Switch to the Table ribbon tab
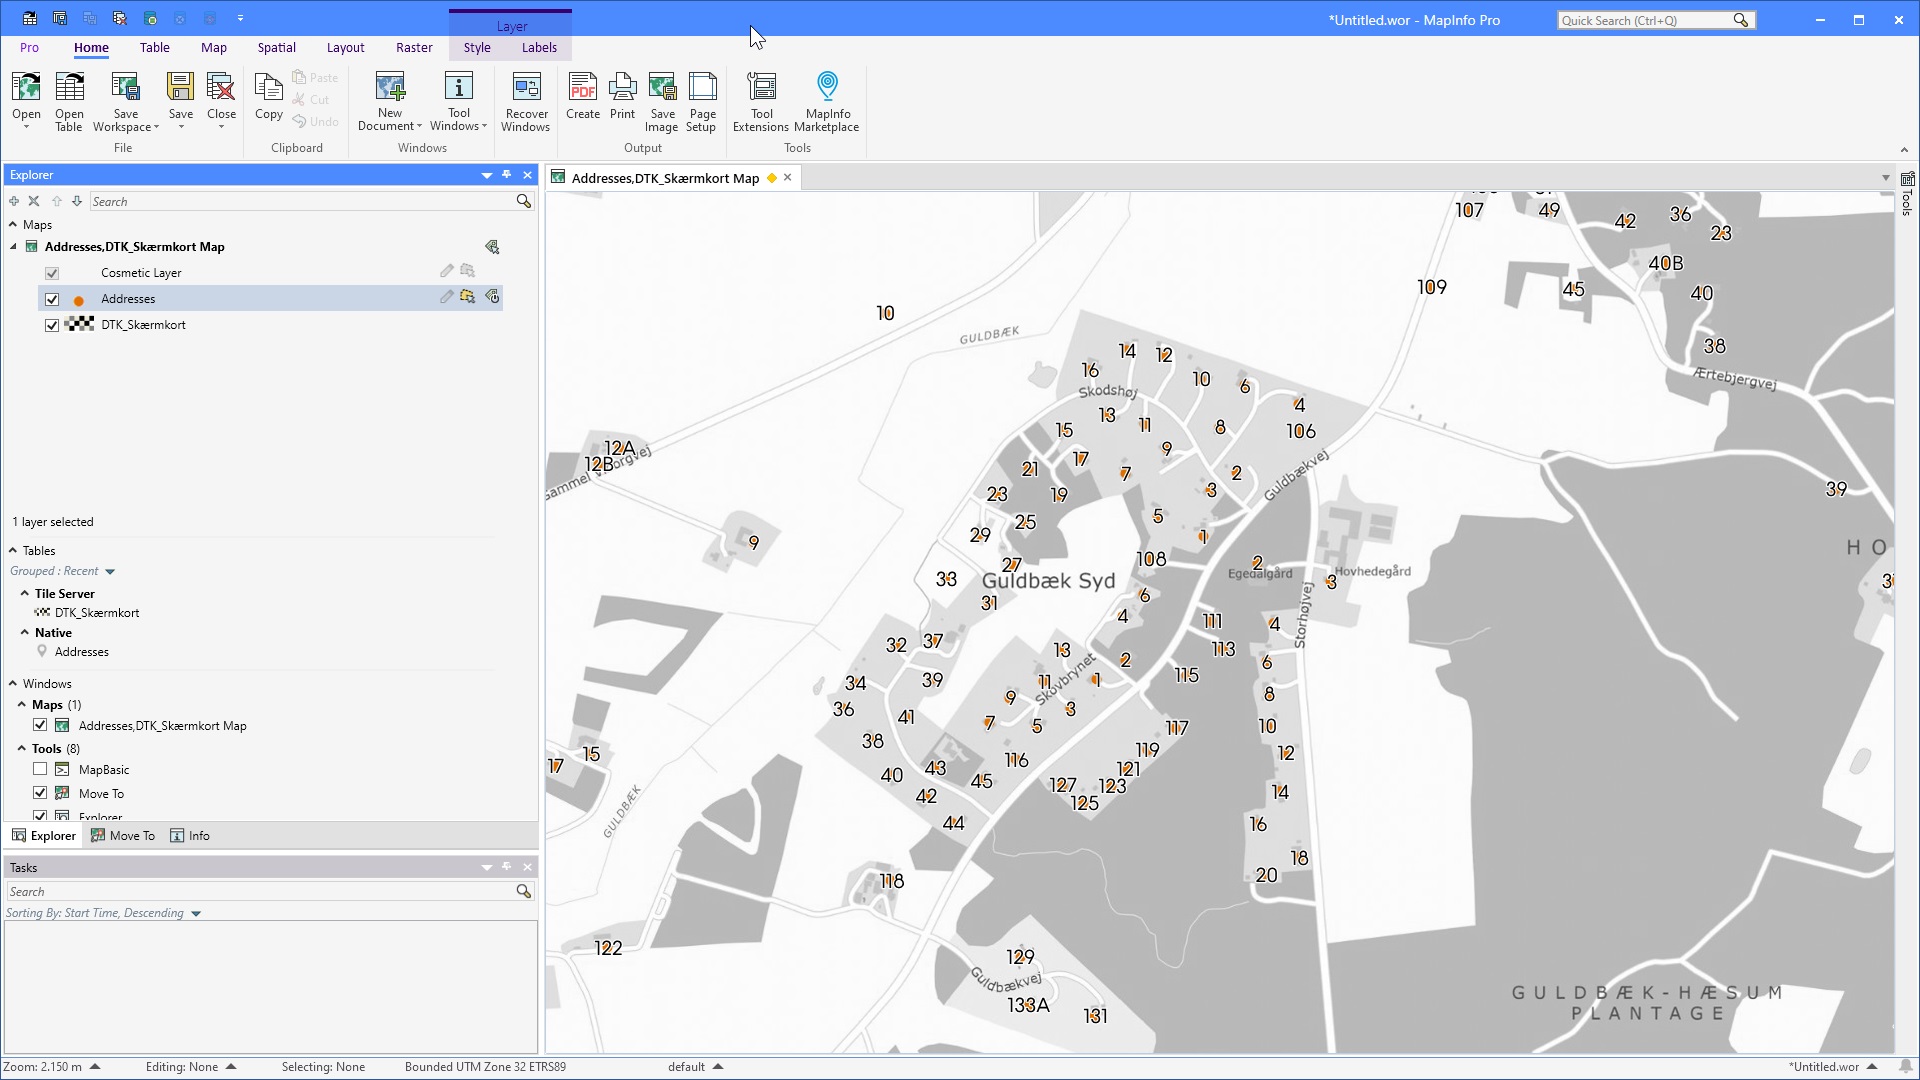The height and width of the screenshot is (1080, 1920). 154,47
